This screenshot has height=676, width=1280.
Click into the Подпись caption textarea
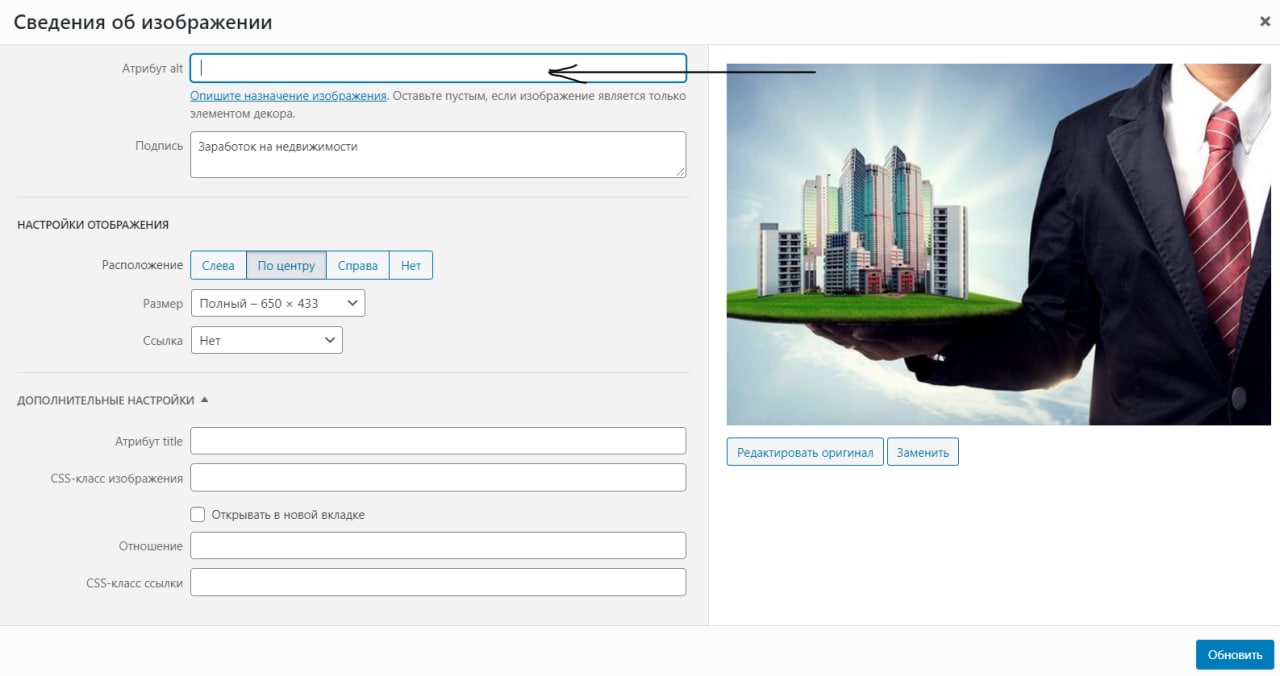[438, 155]
